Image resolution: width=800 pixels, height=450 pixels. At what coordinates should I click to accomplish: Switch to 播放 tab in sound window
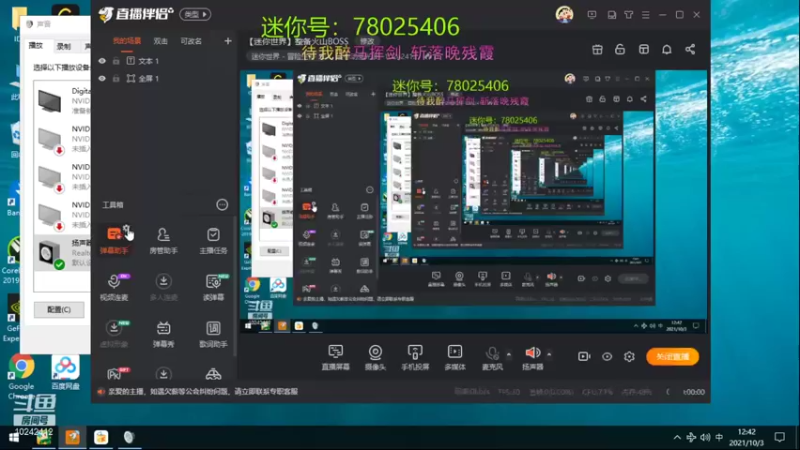pos(36,46)
